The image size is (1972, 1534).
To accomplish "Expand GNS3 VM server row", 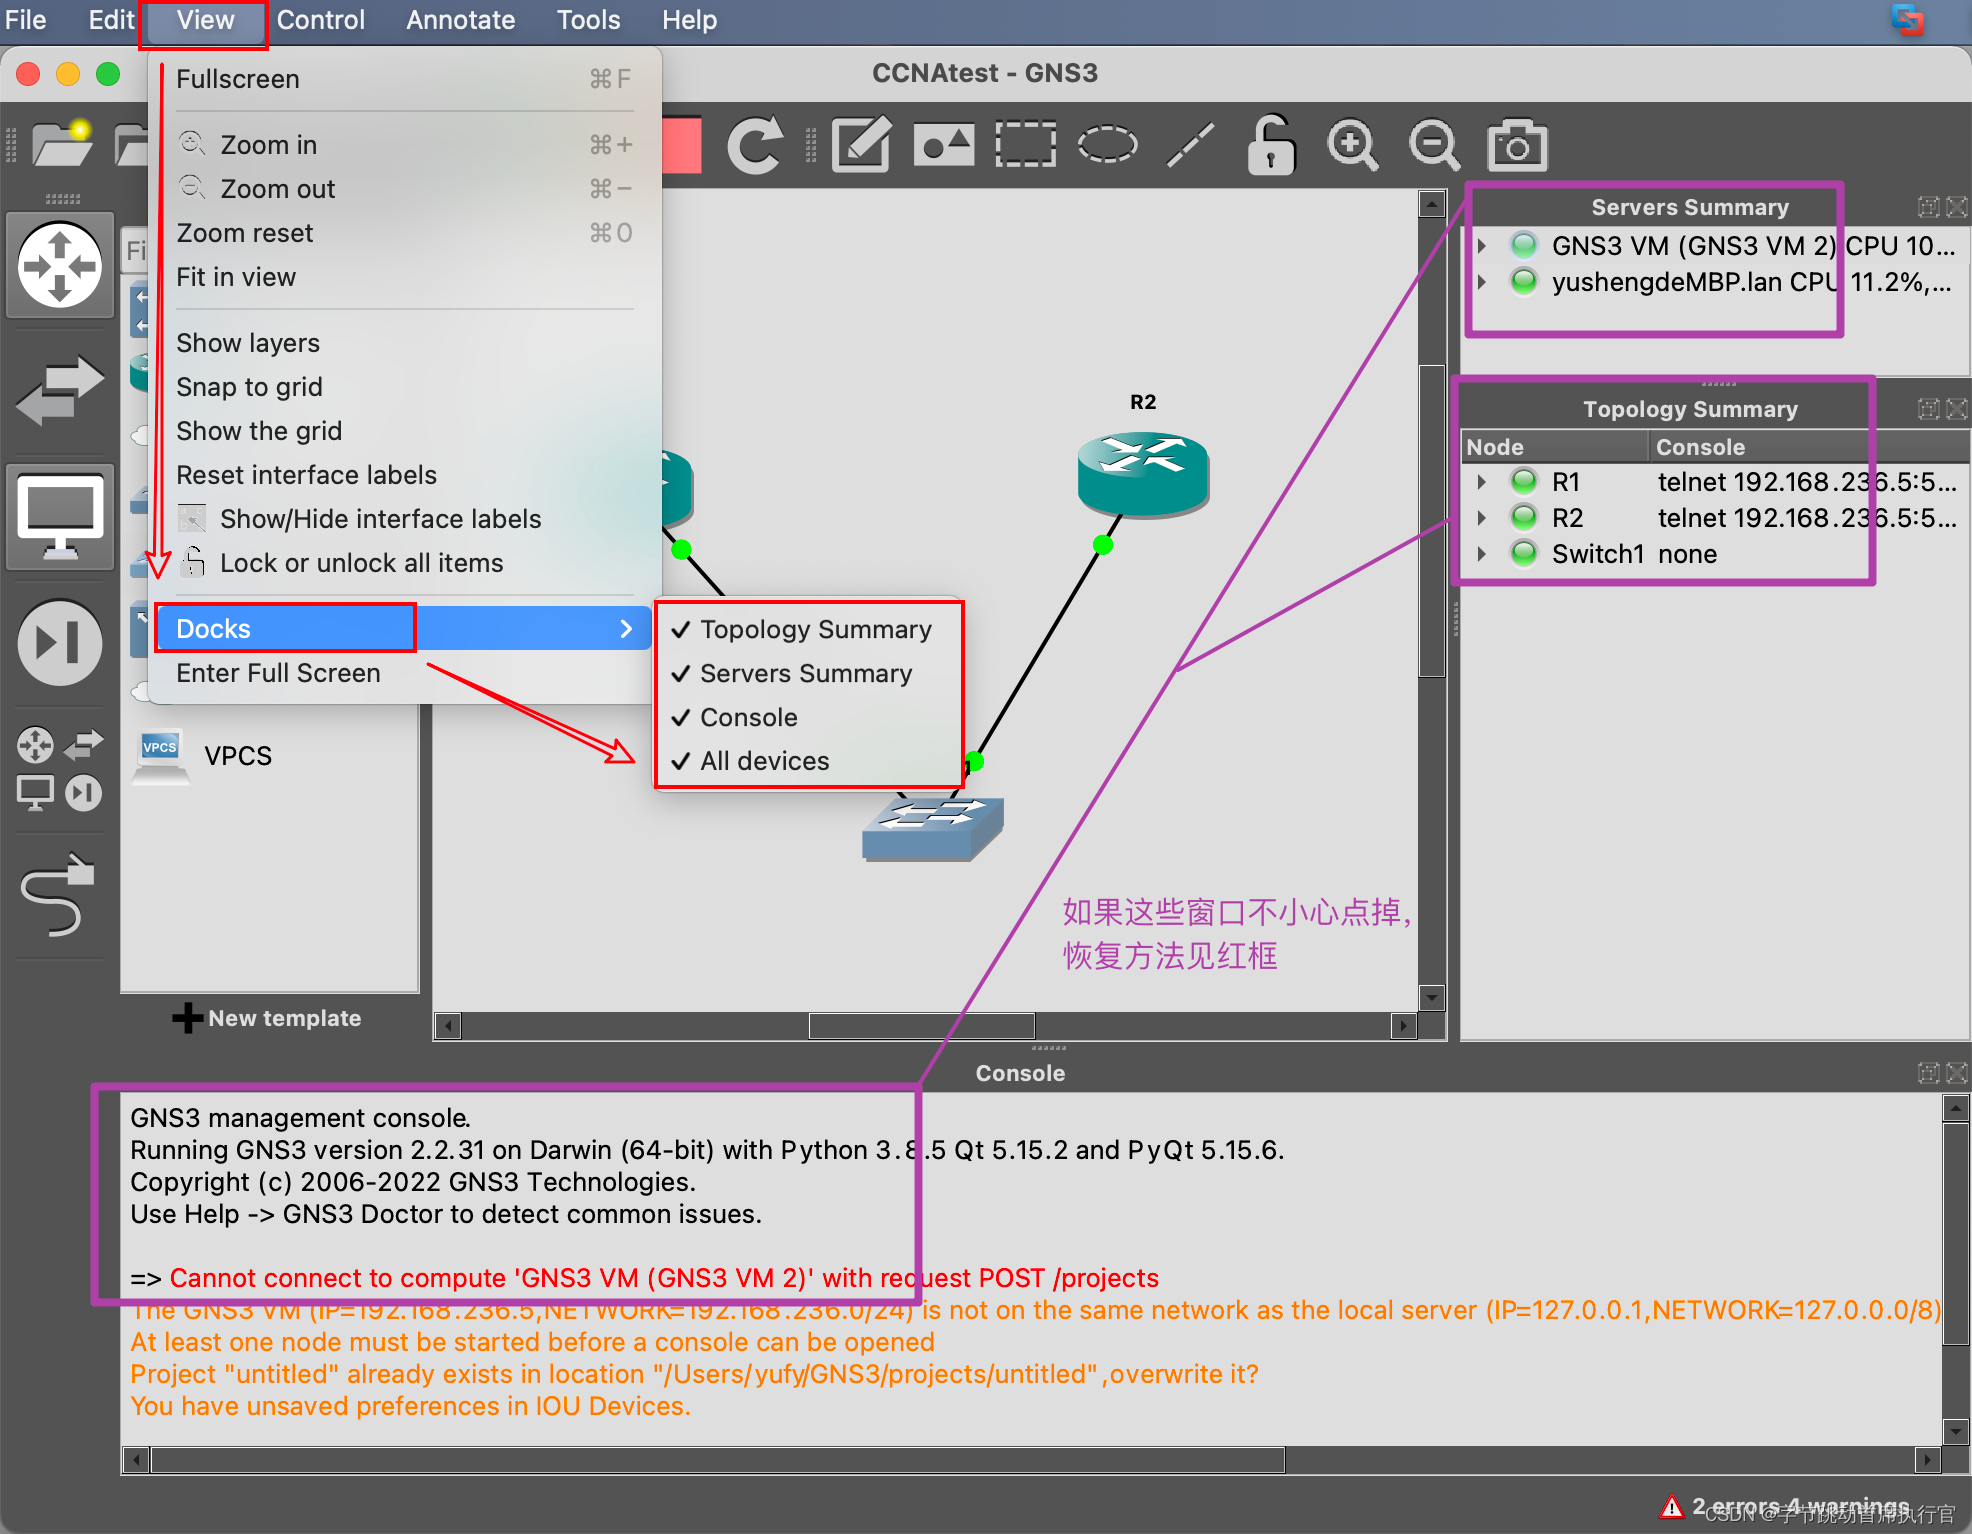I will (1482, 246).
